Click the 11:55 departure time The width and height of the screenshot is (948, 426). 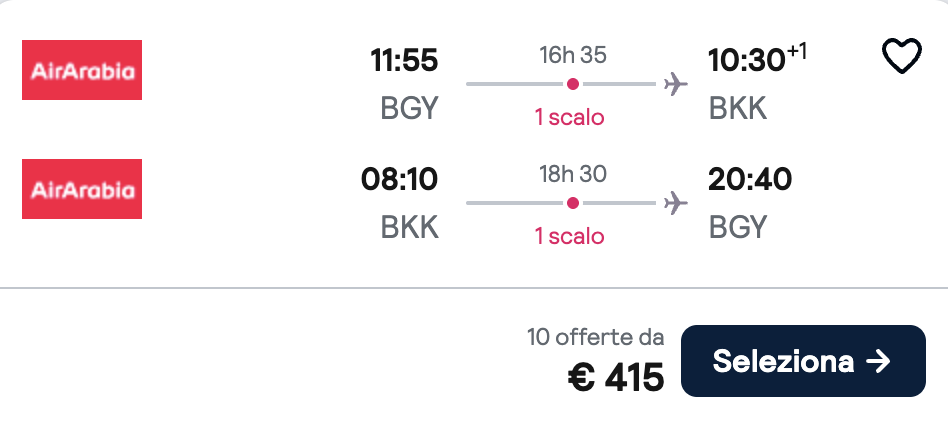coord(404,61)
